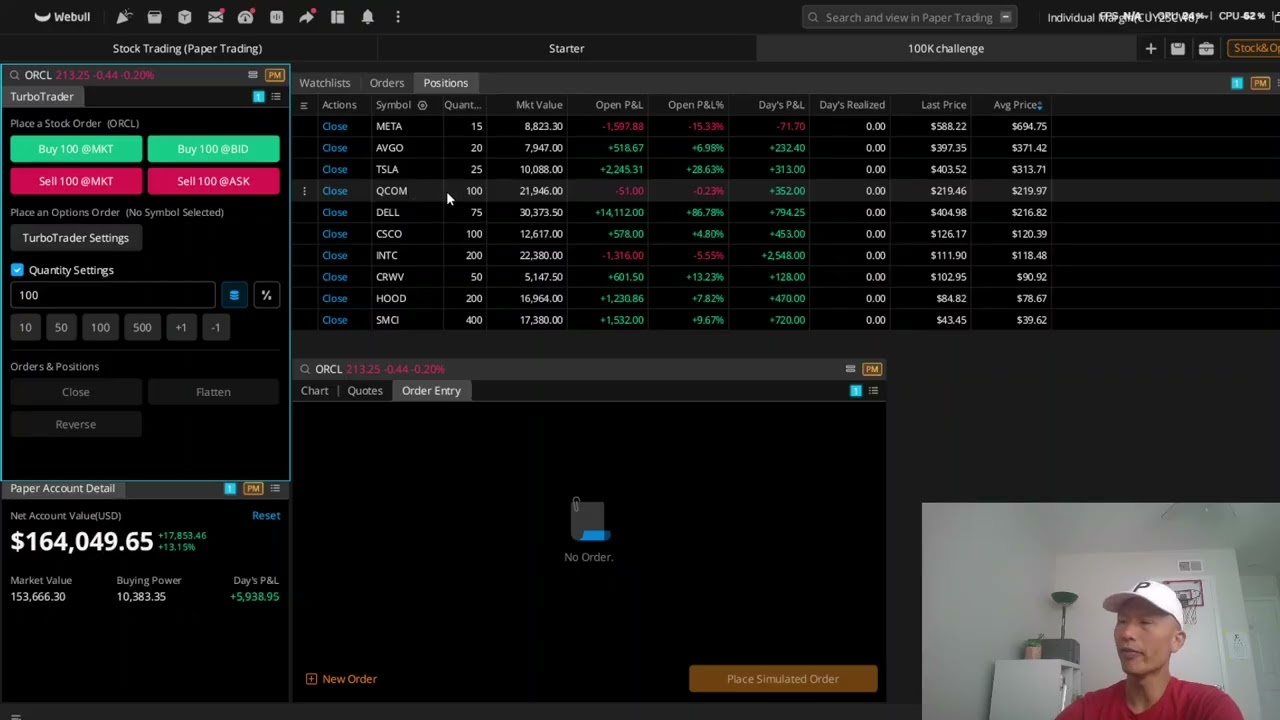Open the mail messages icon
The height and width of the screenshot is (720, 1280).
click(x=215, y=17)
